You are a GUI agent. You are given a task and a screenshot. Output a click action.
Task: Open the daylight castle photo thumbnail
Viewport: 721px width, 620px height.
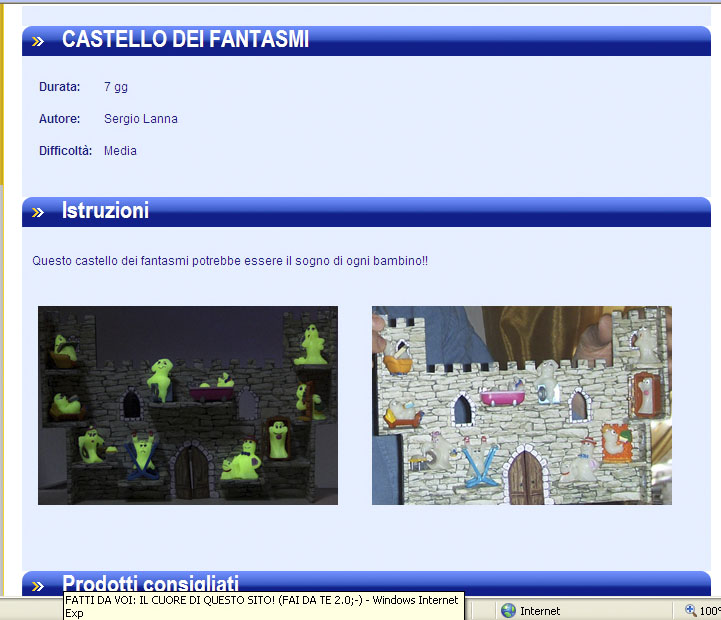521,405
